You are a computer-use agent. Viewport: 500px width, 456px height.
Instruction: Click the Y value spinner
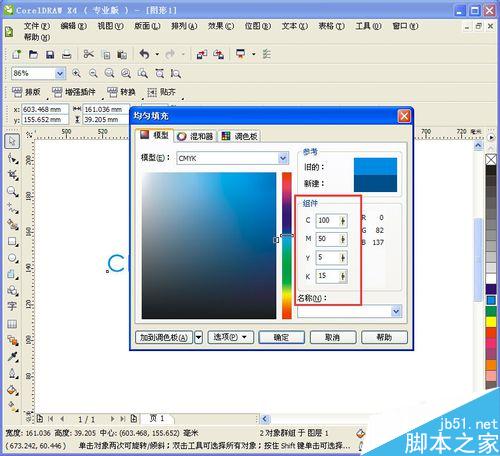[343, 257]
